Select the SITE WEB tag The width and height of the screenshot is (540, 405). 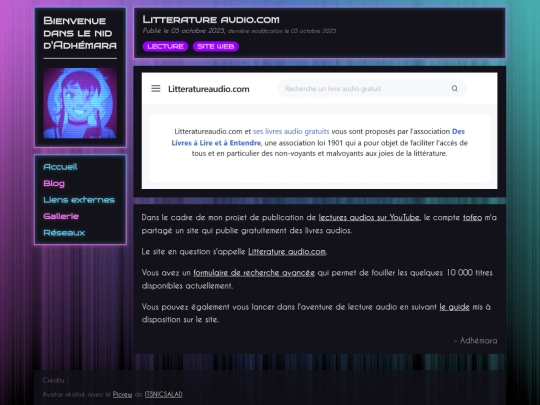216,46
